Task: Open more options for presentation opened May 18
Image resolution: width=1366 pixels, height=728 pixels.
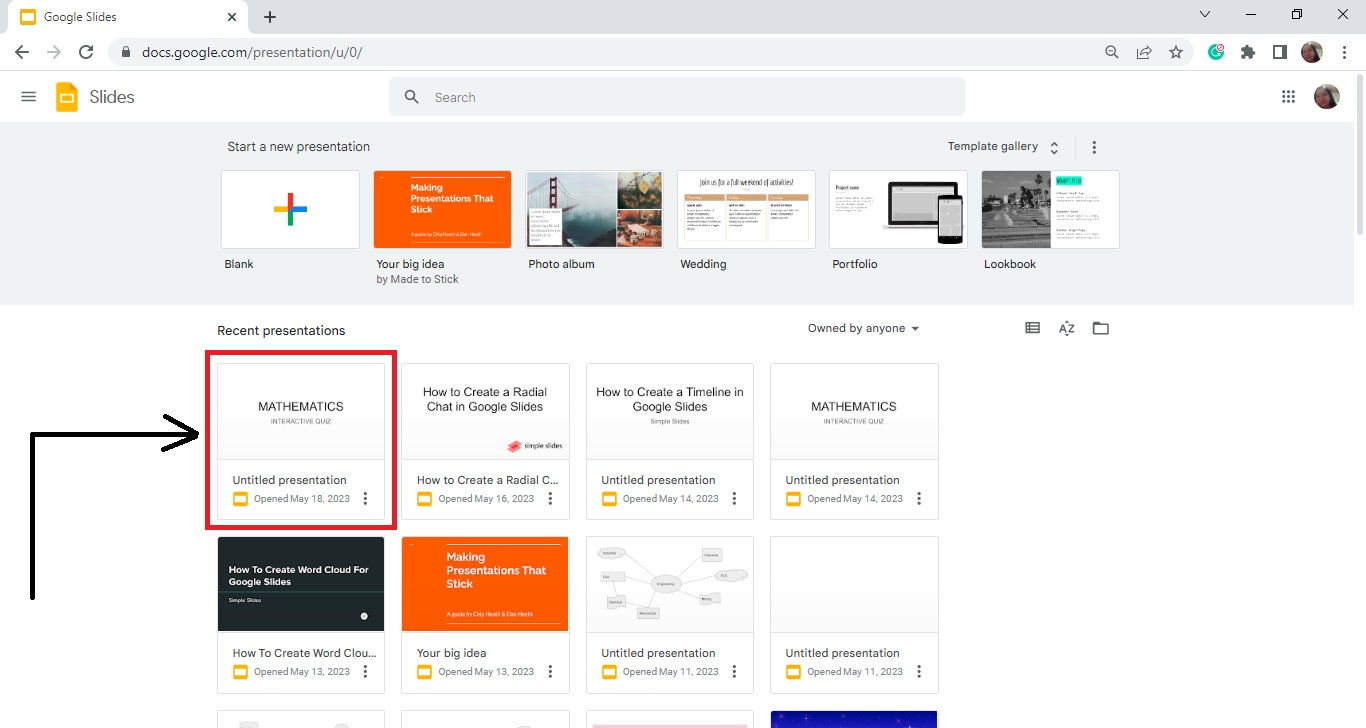Action: pos(366,498)
